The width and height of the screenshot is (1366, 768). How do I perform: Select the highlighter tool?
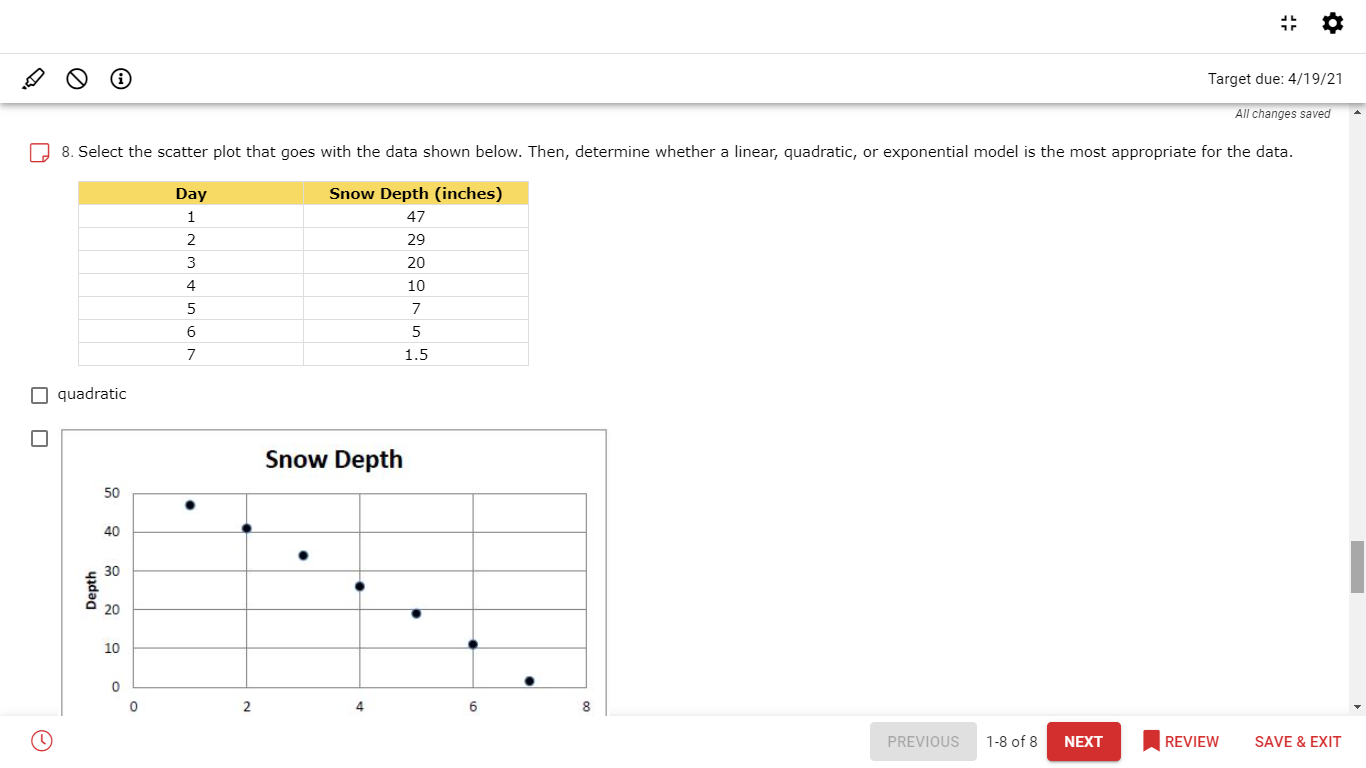tap(33, 78)
